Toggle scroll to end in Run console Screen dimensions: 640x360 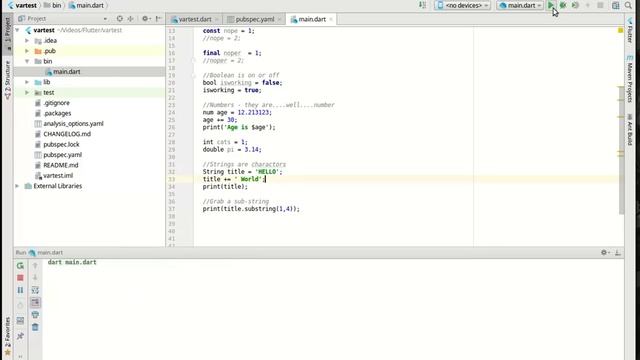tap(35, 302)
